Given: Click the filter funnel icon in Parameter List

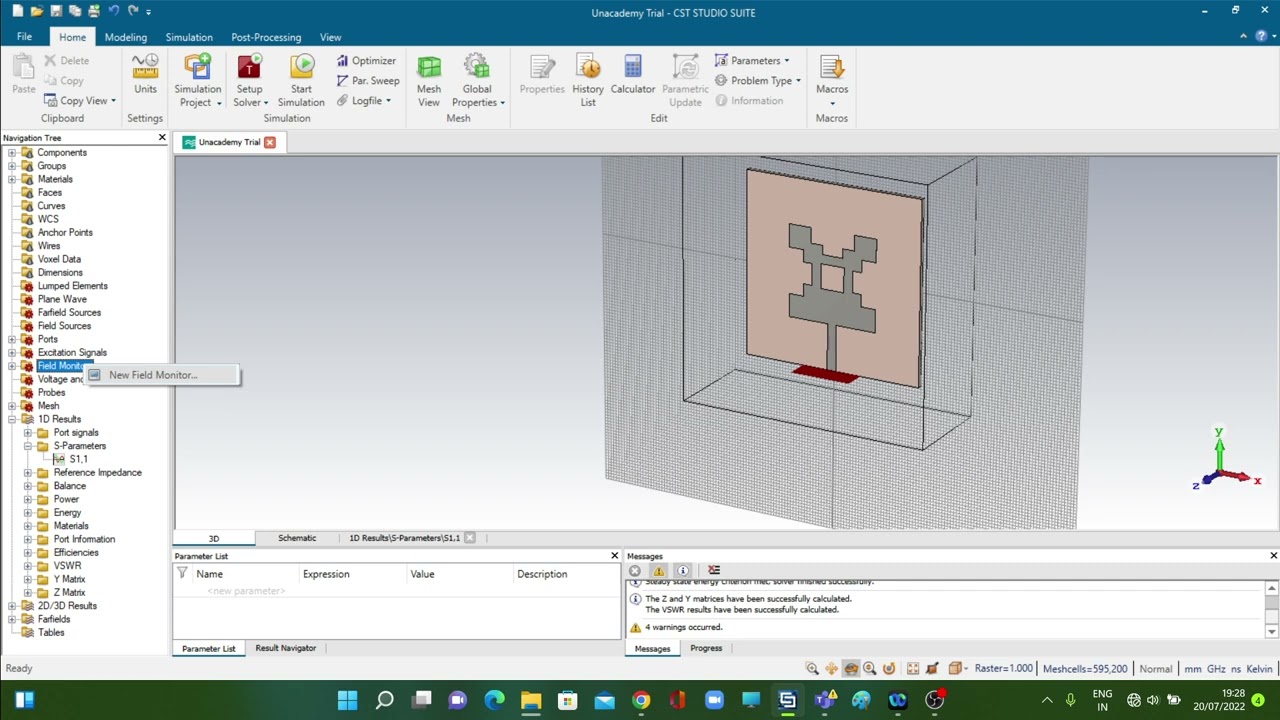Looking at the screenshot, I should click(182, 574).
